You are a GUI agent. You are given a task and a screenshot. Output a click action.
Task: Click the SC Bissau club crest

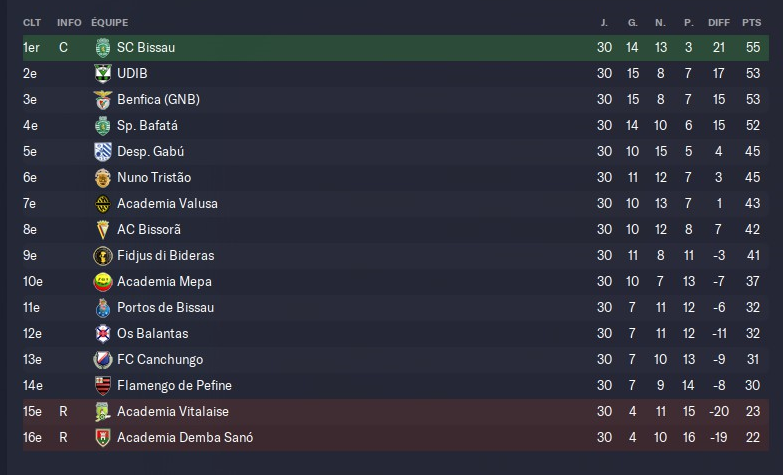[x=101, y=48]
